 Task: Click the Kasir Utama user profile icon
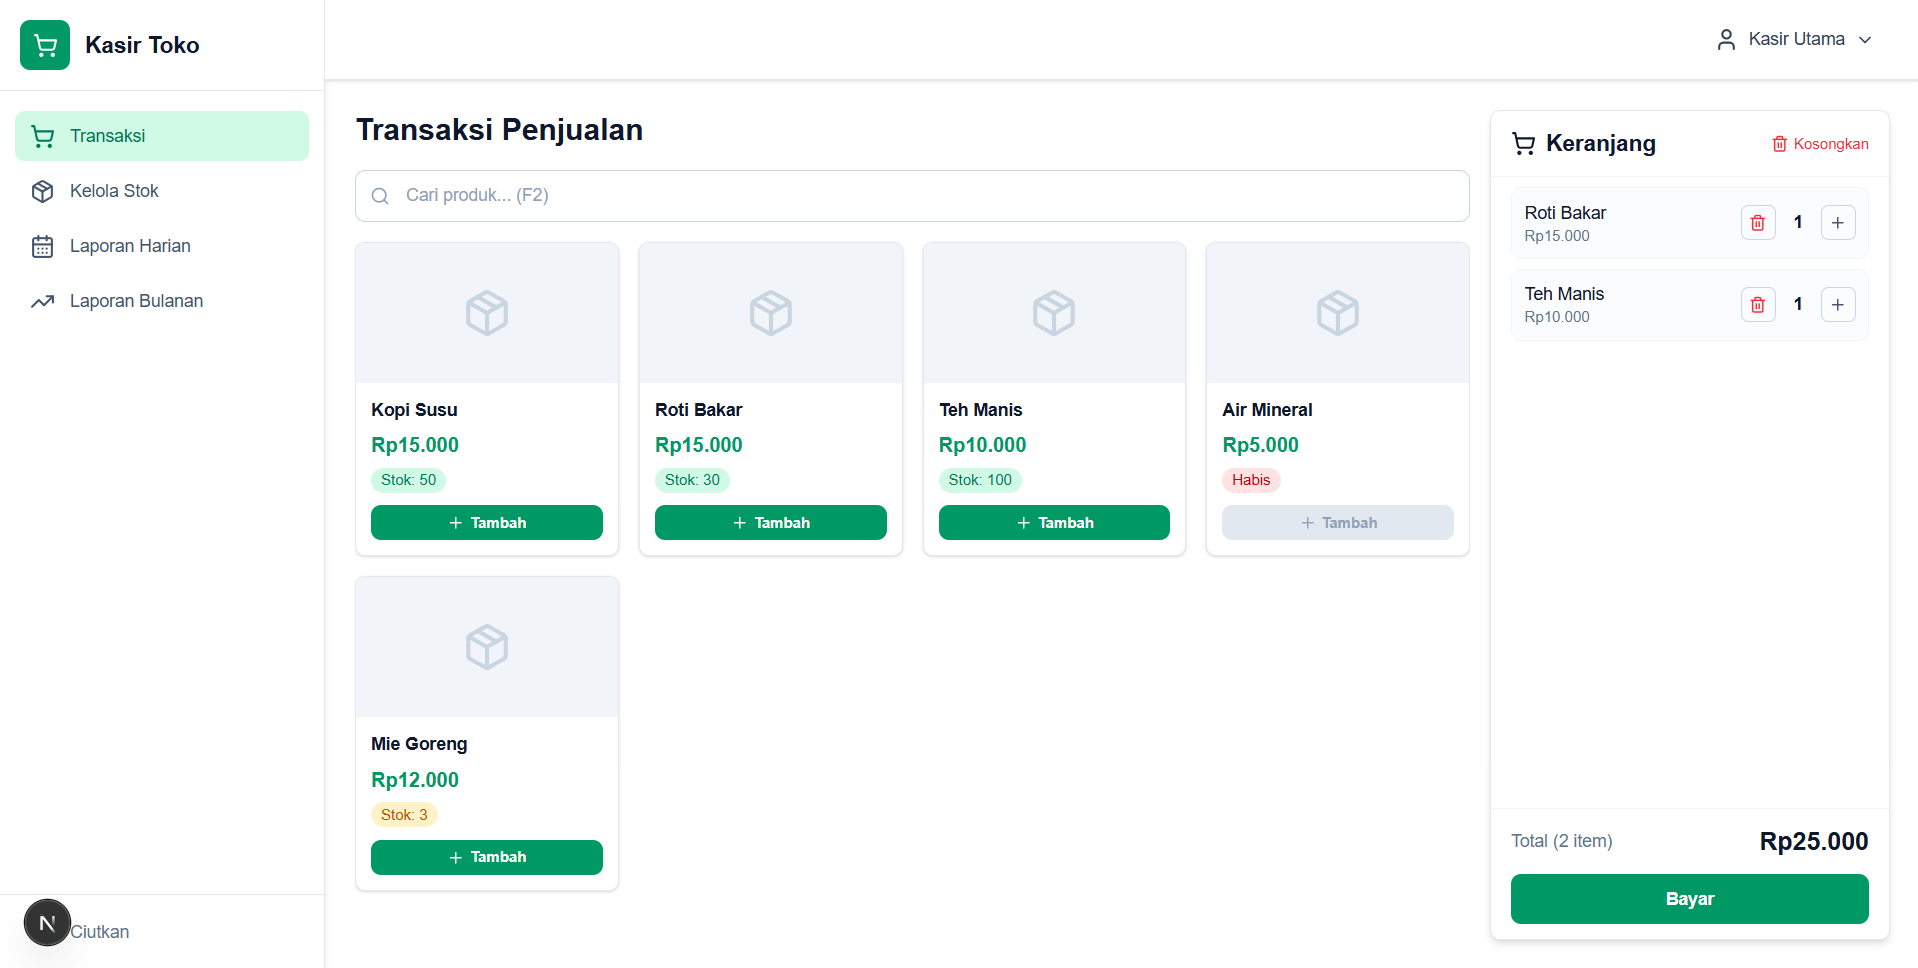1726,40
